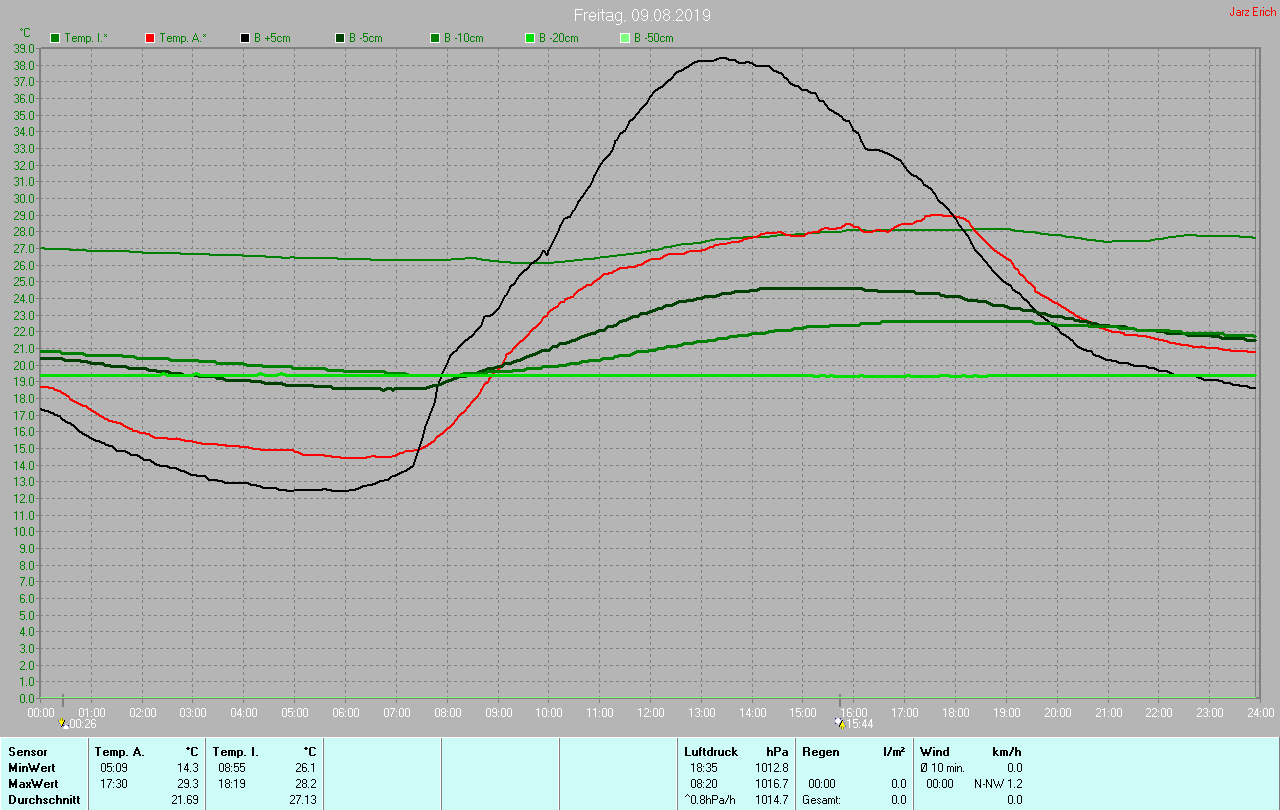The width and height of the screenshot is (1280, 810).
Task: Click the marker icon beside 00:26
Action: coord(63,723)
